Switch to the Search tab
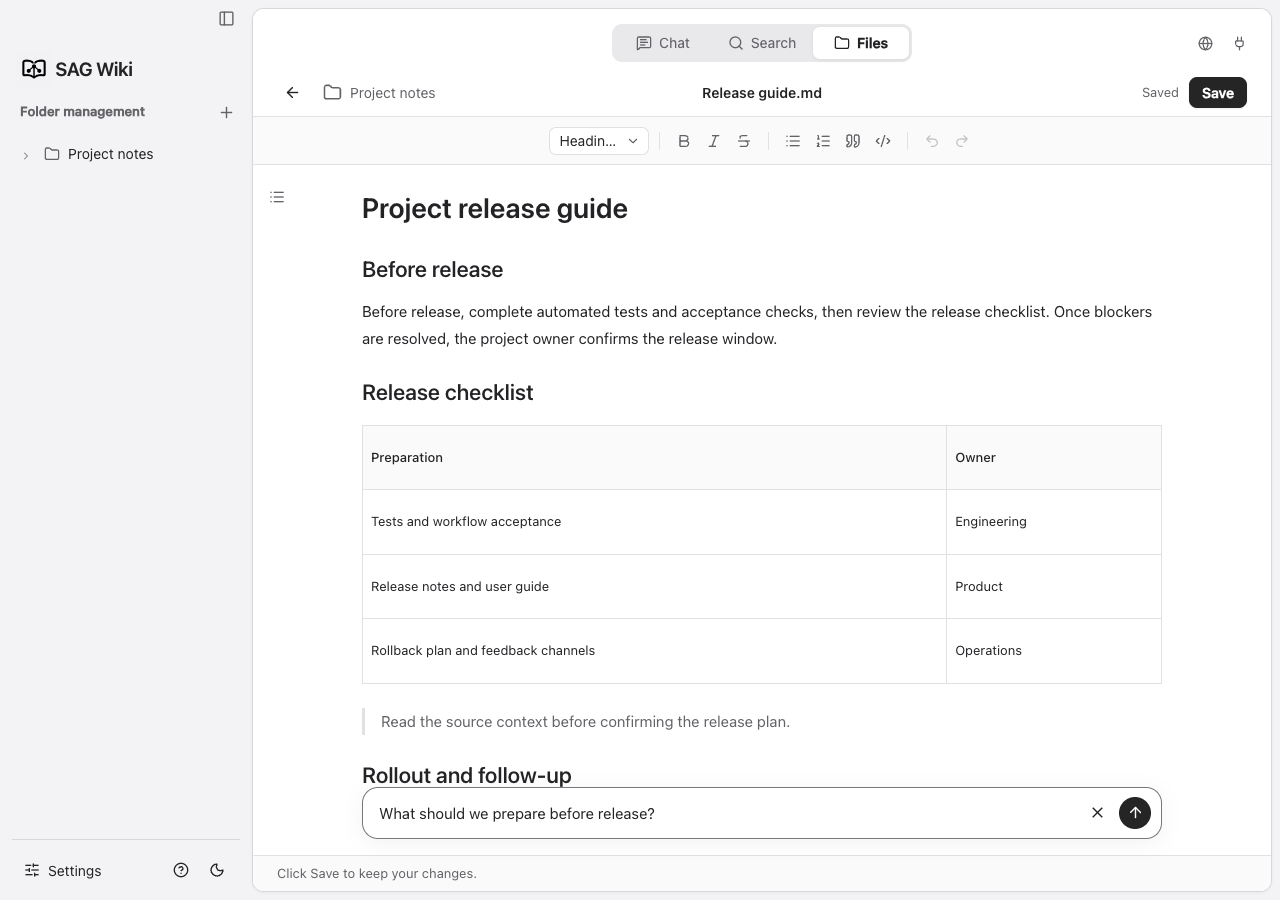Screen dimensions: 1280x900 [762, 43]
